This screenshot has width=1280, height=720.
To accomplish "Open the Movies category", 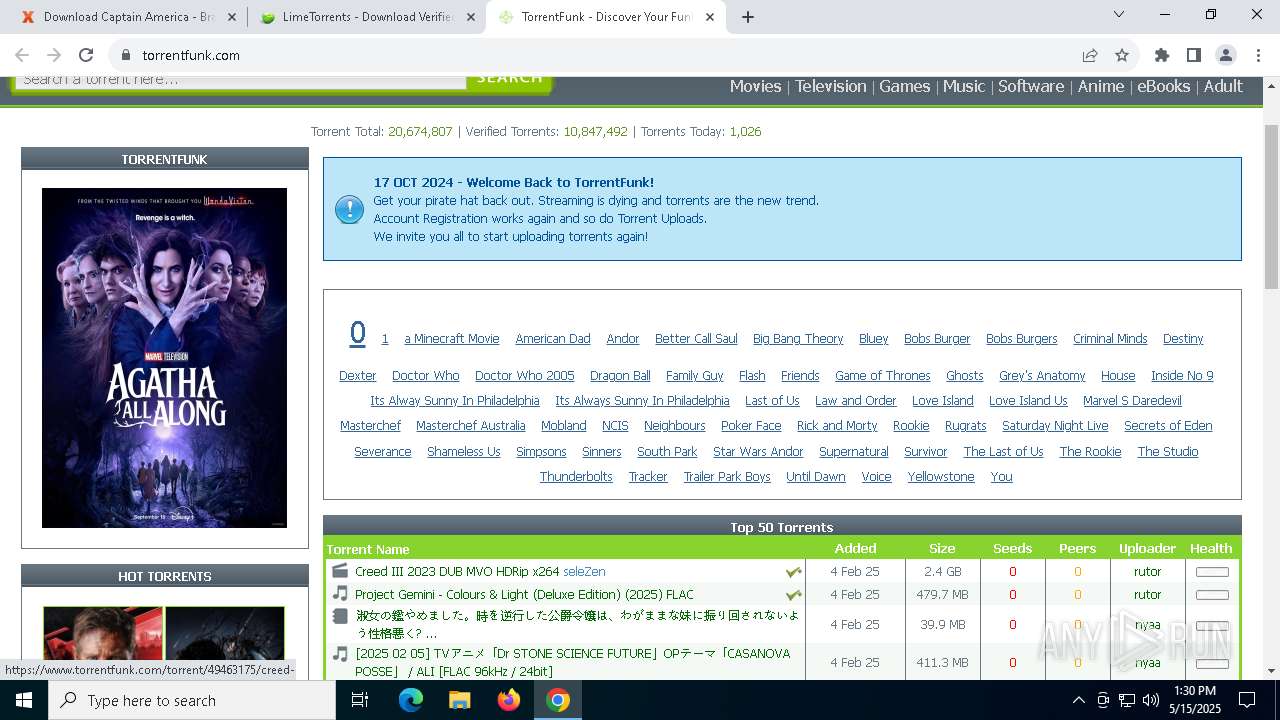I will 755,86.
